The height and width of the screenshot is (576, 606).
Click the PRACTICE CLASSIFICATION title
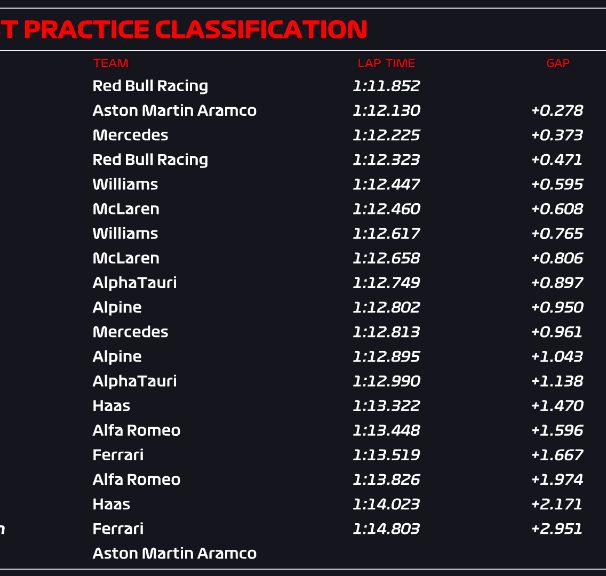195,30
